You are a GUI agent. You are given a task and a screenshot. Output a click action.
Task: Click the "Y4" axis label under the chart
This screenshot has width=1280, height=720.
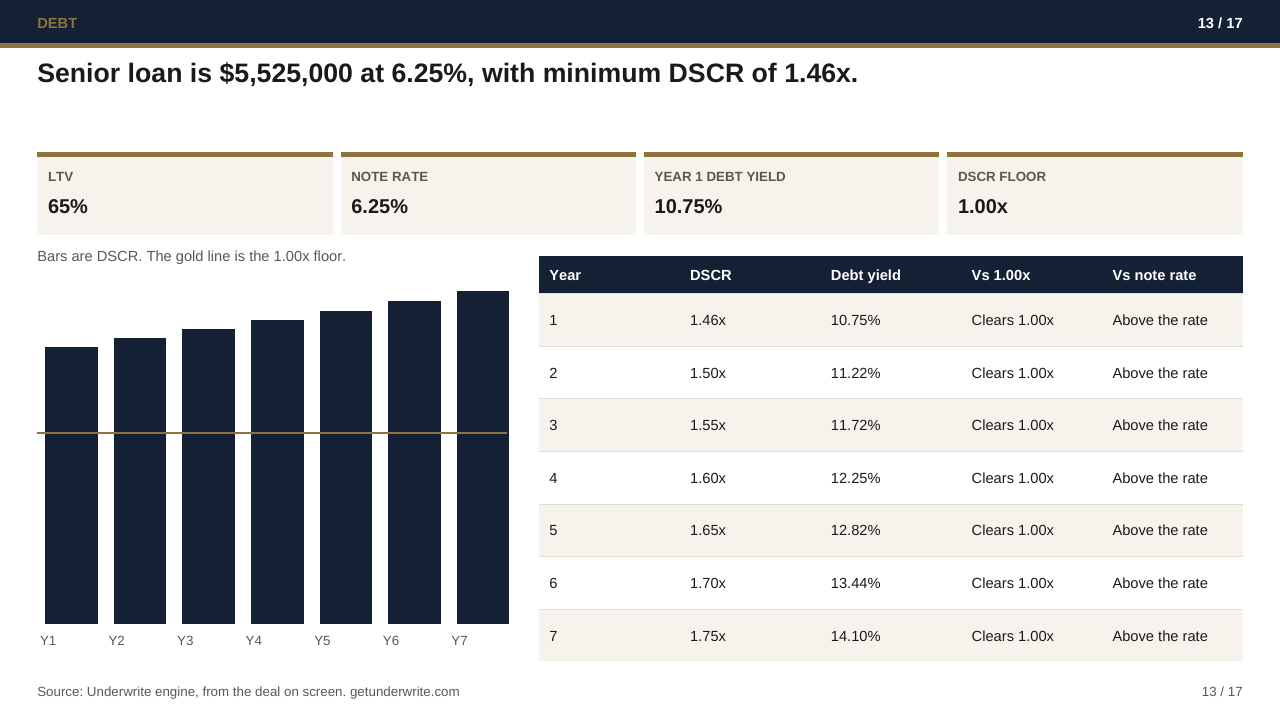[x=254, y=641]
